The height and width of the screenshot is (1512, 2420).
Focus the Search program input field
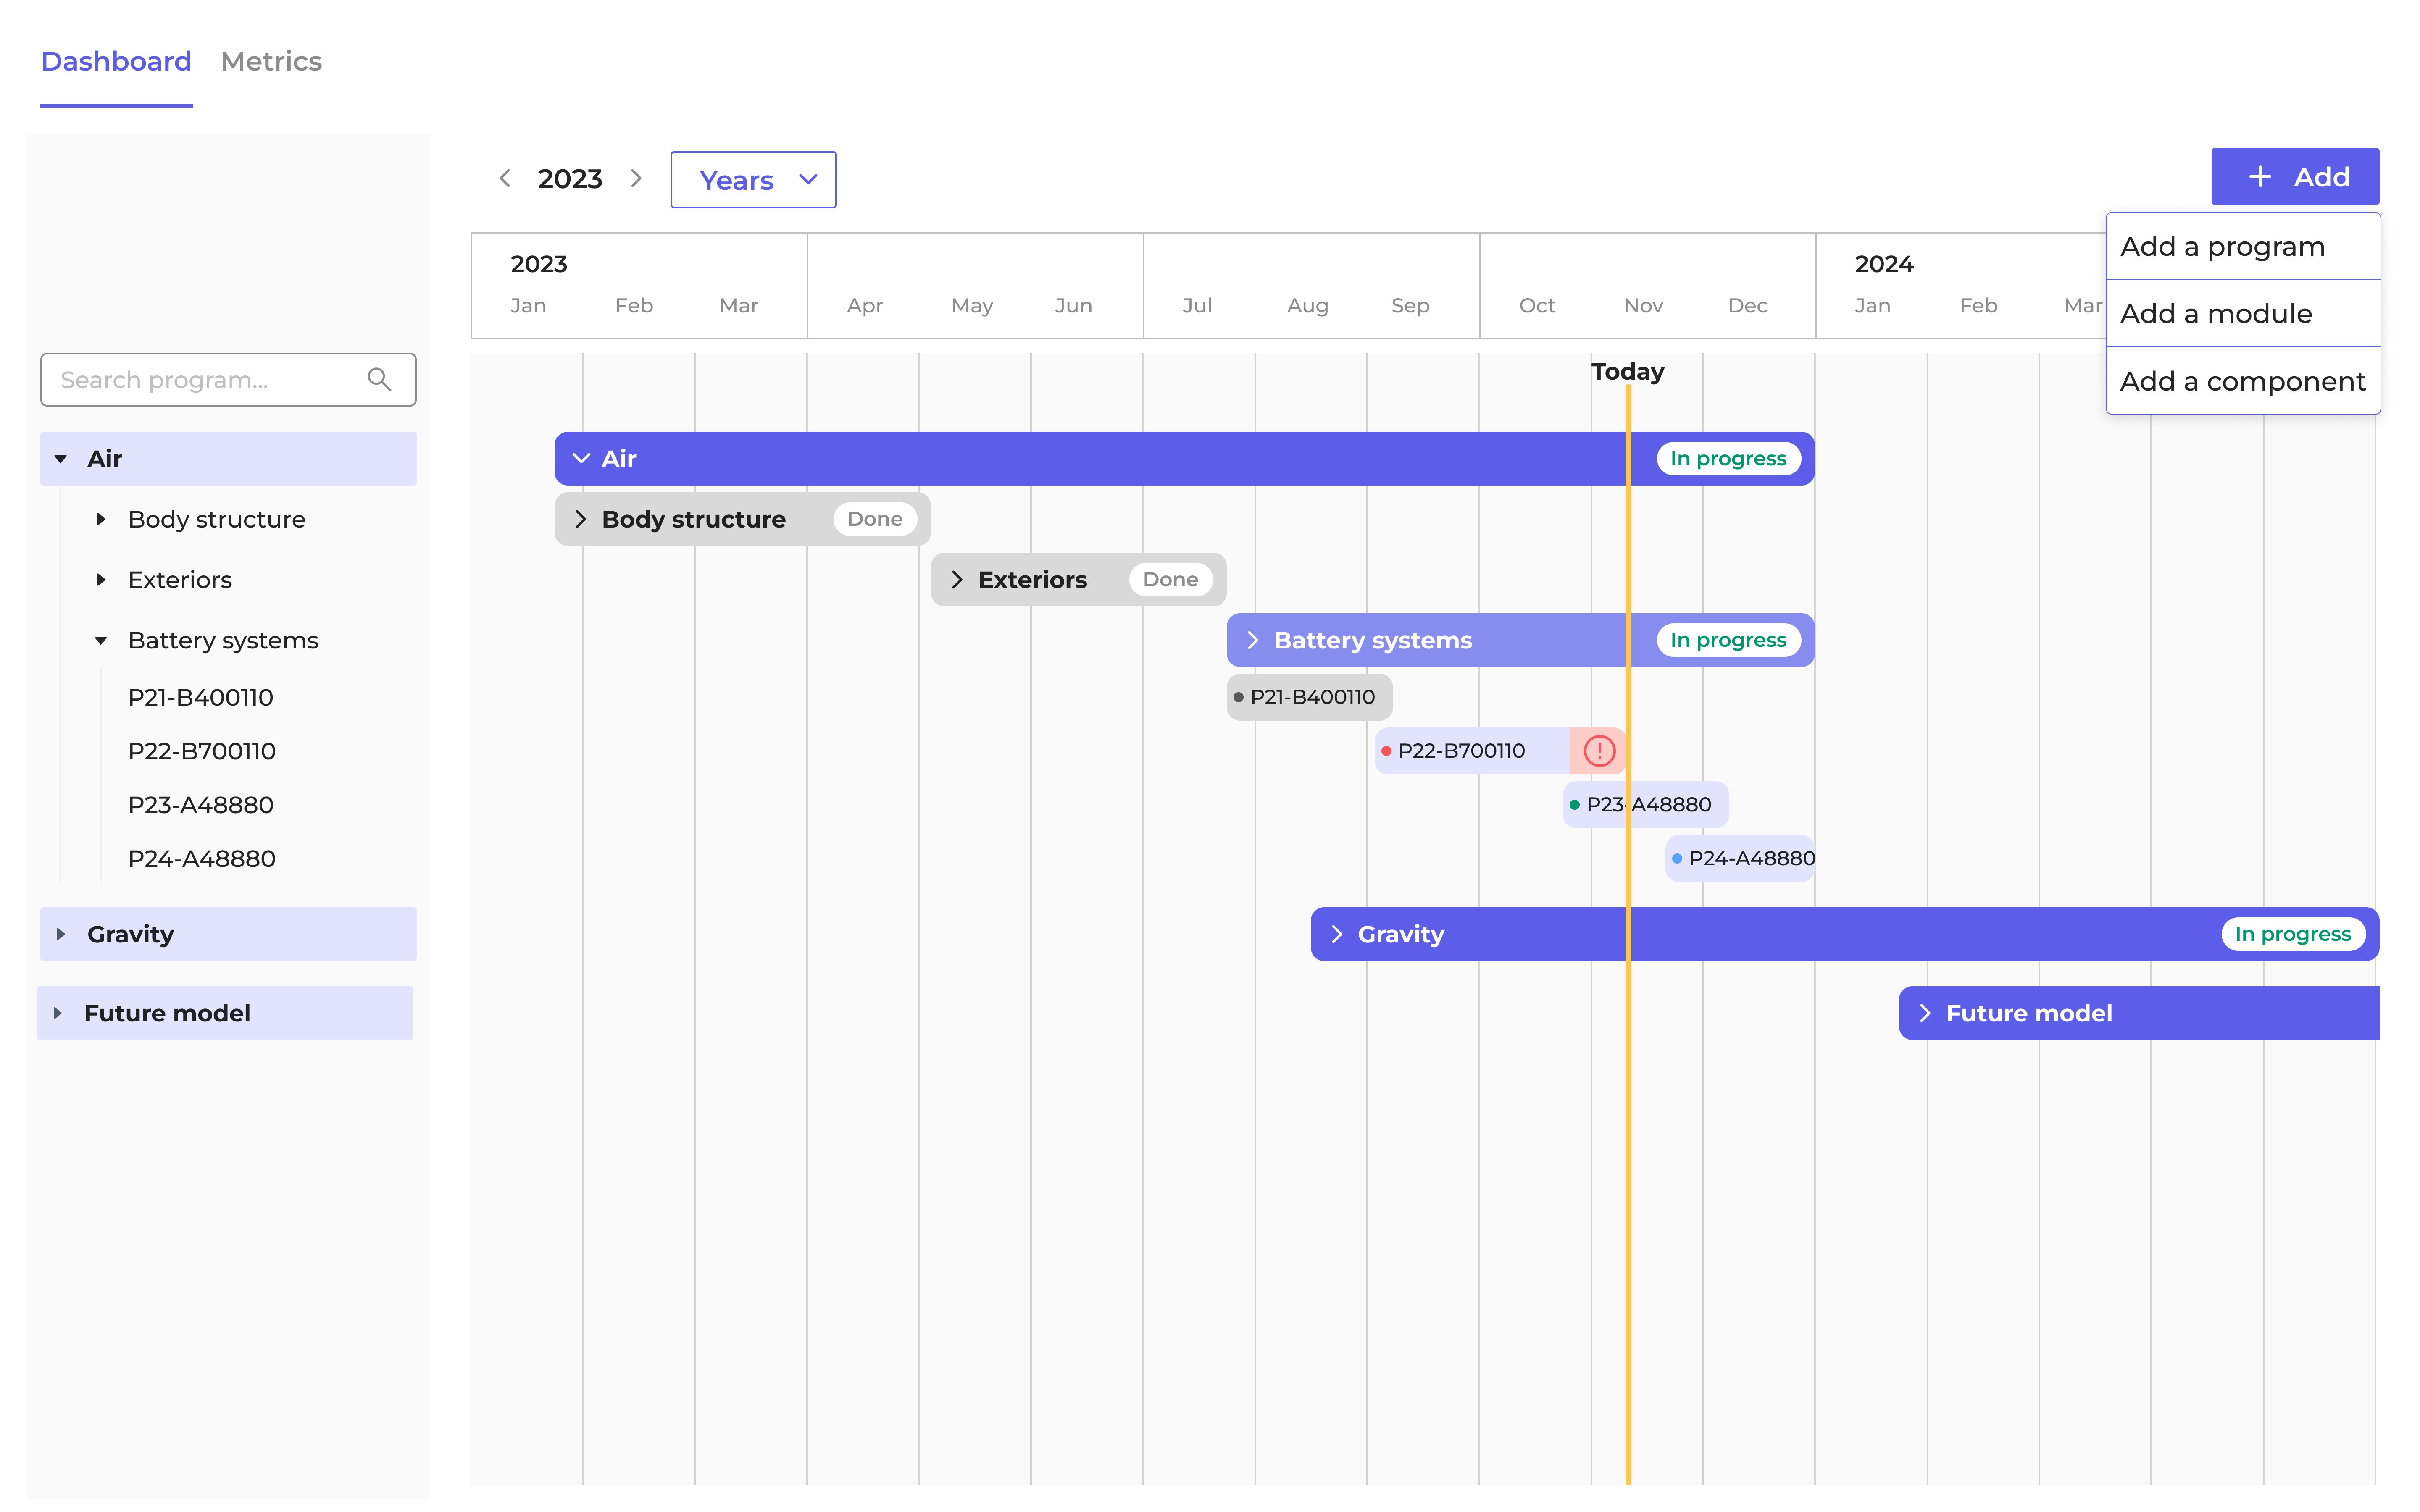pos(228,380)
